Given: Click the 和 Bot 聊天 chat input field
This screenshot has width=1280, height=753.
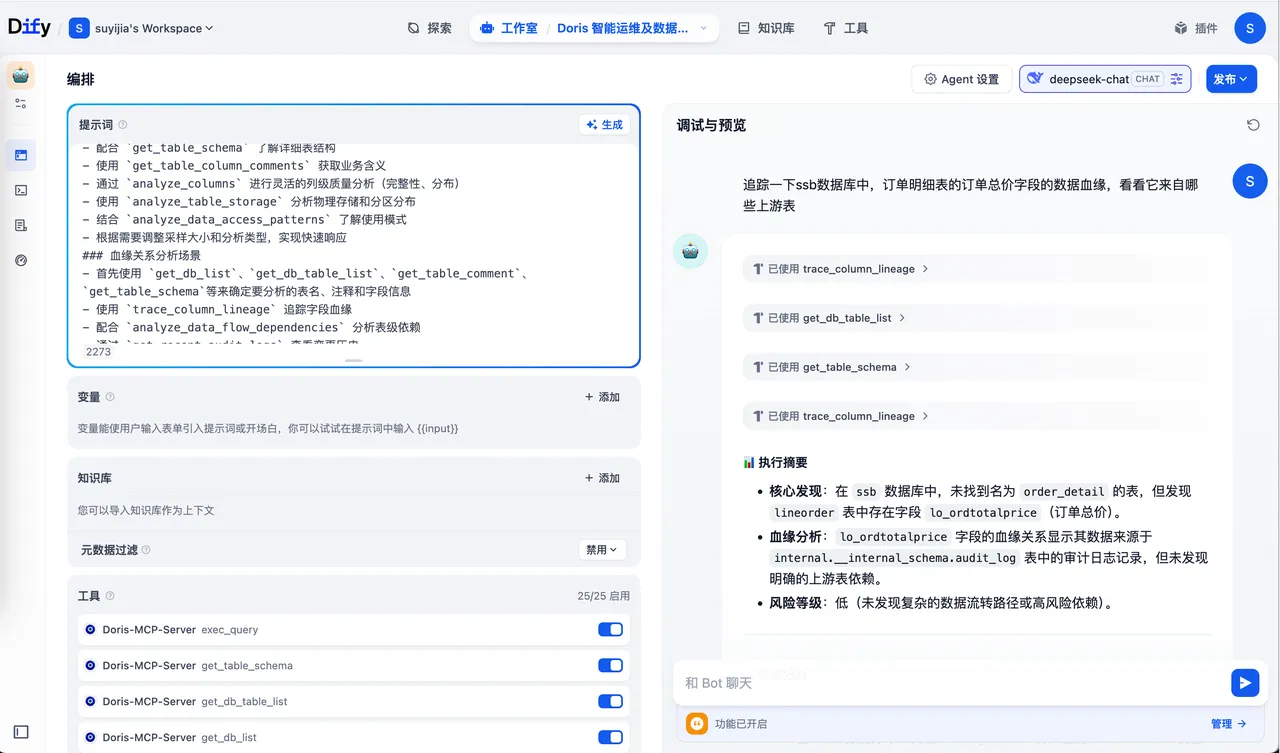Looking at the screenshot, I should (x=900, y=682).
